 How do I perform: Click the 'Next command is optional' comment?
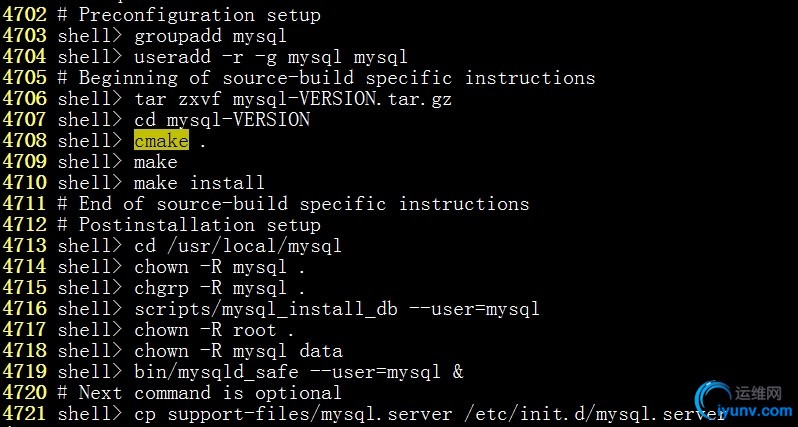pyautogui.click(x=210, y=393)
